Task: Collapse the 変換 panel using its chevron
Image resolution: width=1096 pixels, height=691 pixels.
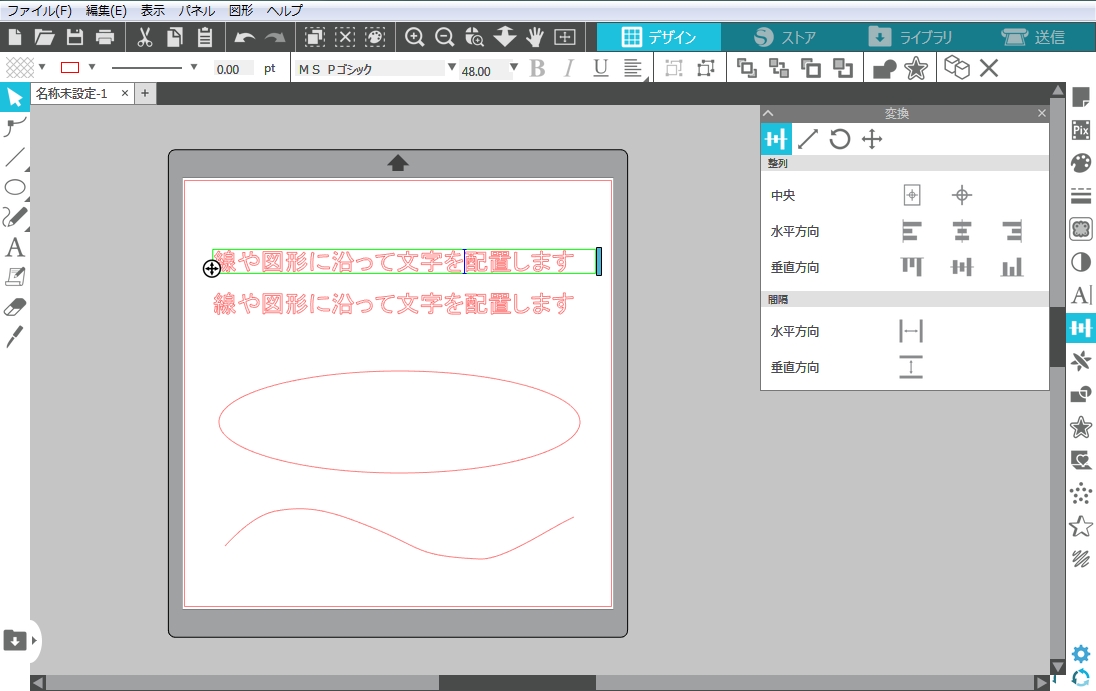Action: tap(768, 114)
